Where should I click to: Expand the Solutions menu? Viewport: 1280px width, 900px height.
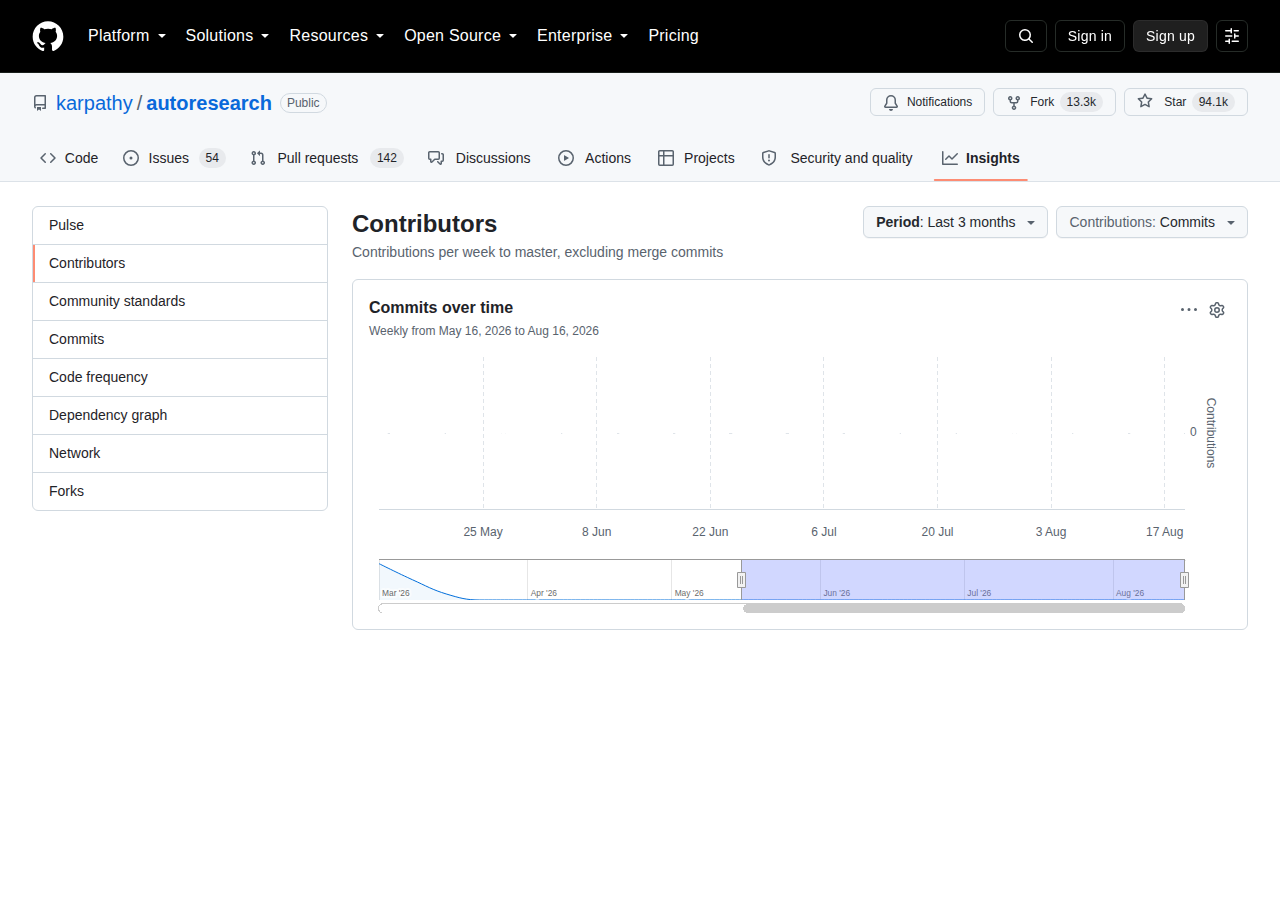(x=227, y=36)
